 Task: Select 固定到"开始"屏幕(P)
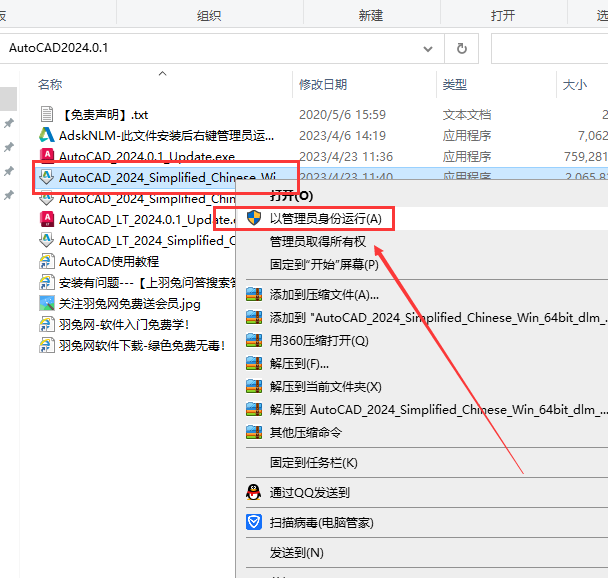tap(324, 264)
